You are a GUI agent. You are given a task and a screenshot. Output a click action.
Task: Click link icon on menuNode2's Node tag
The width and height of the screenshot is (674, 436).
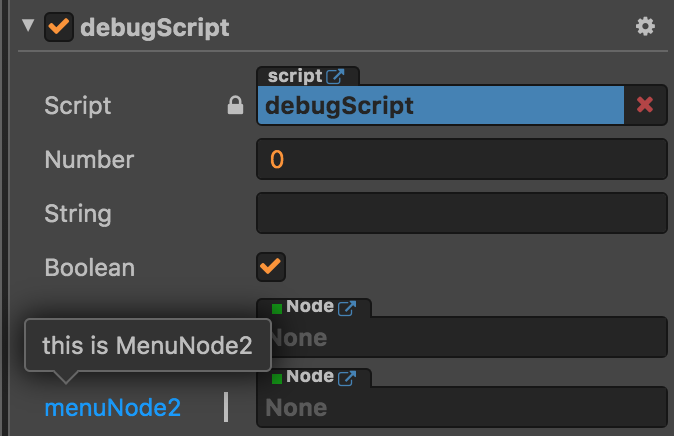tap(348, 378)
